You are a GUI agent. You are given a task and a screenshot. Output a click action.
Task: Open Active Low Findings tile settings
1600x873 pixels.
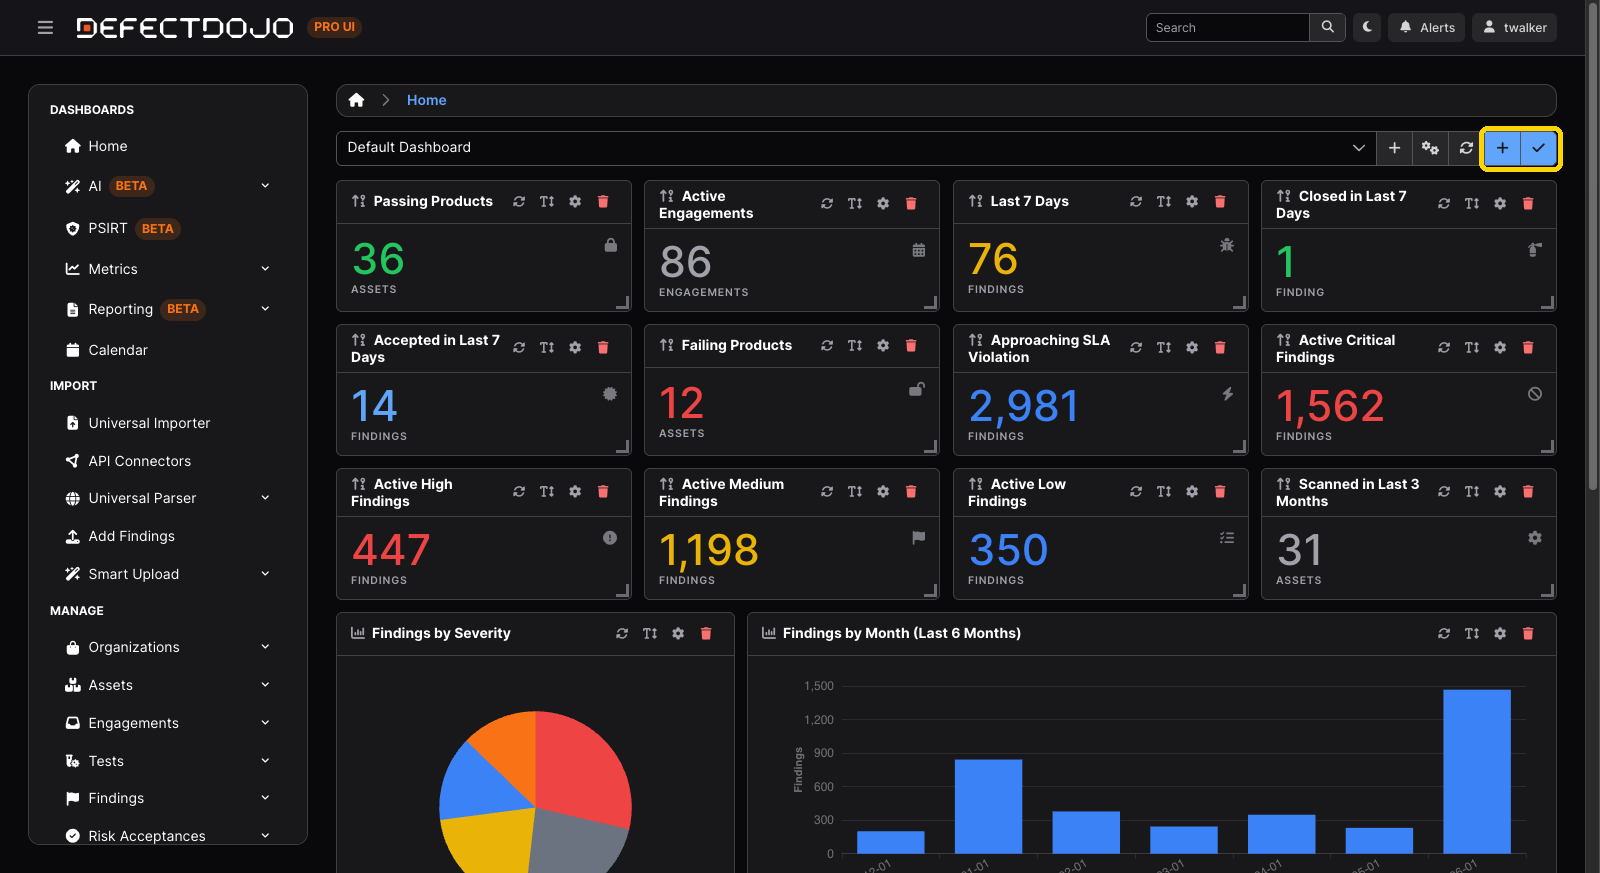(1192, 492)
